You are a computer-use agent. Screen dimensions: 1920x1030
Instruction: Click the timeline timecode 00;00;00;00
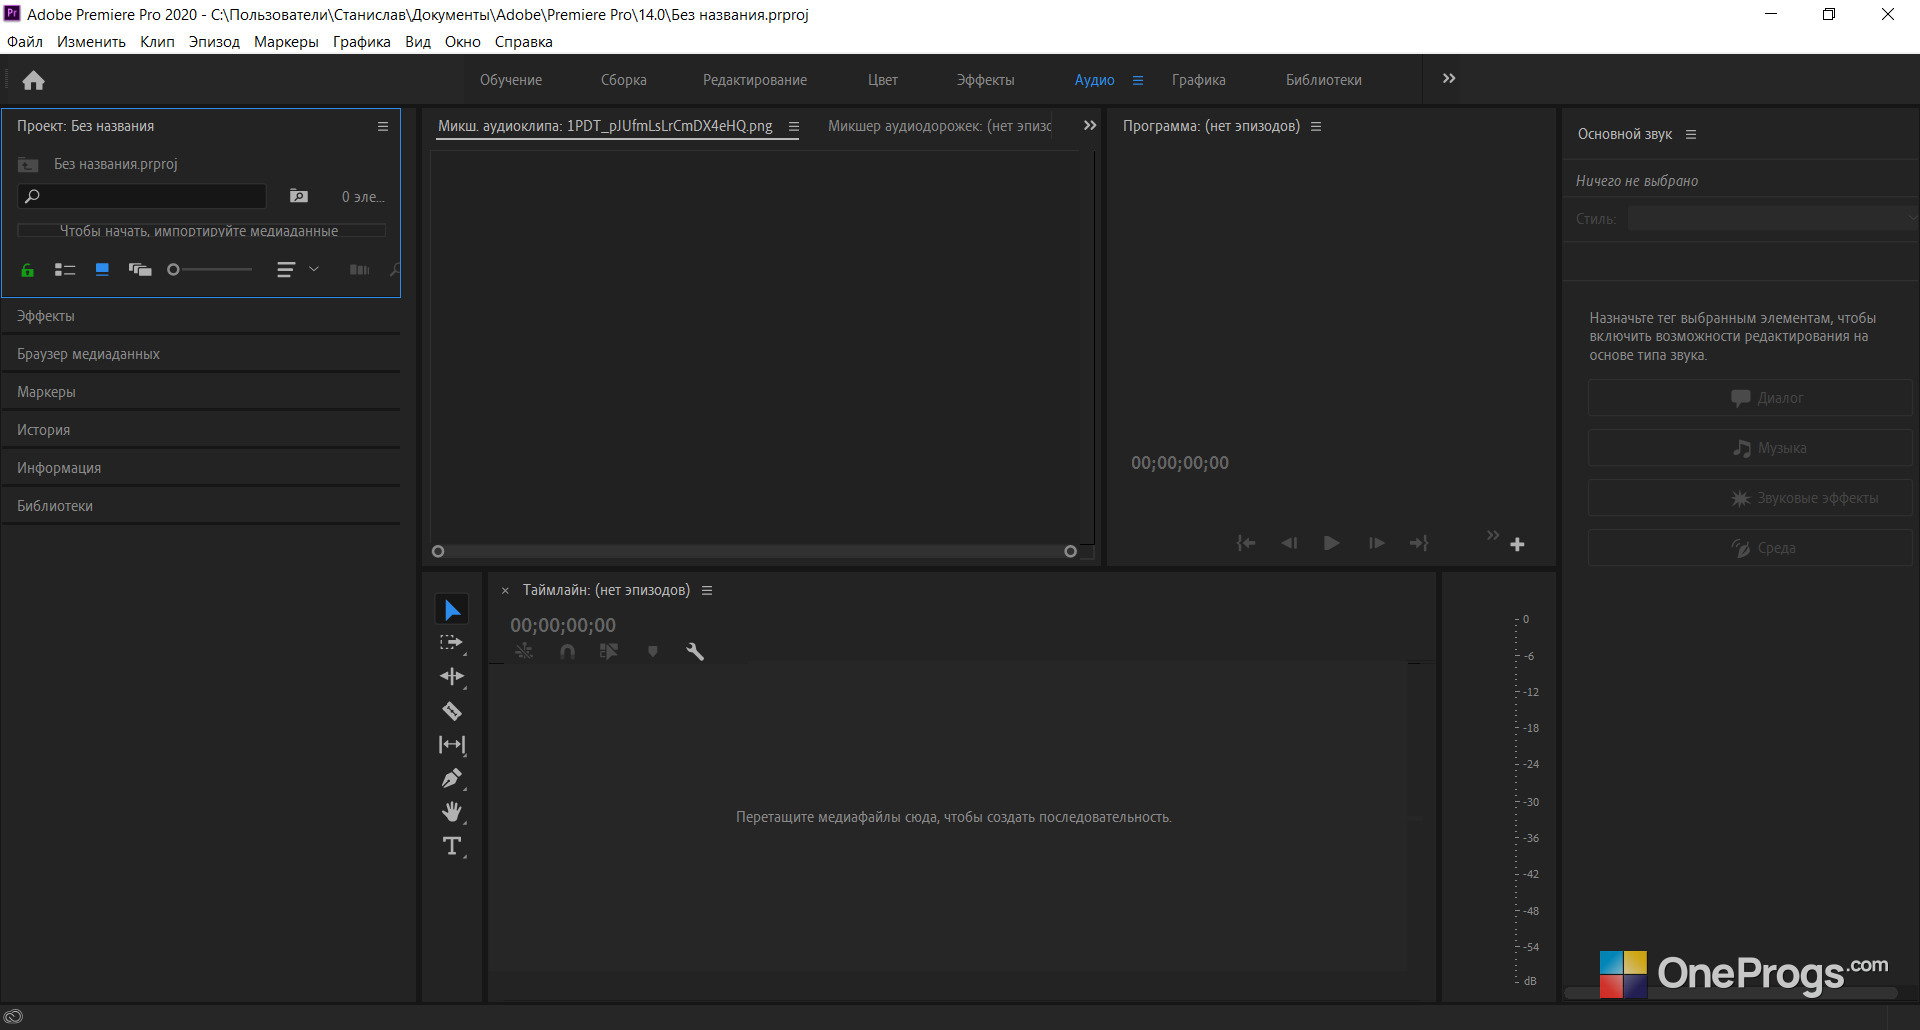[563, 625]
